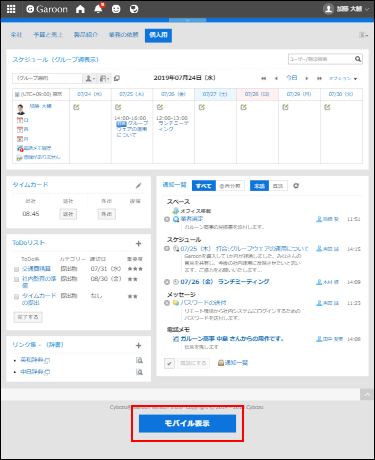Jump forward one week with double-right arrow
This screenshot has width=375, height=460.
319,78
